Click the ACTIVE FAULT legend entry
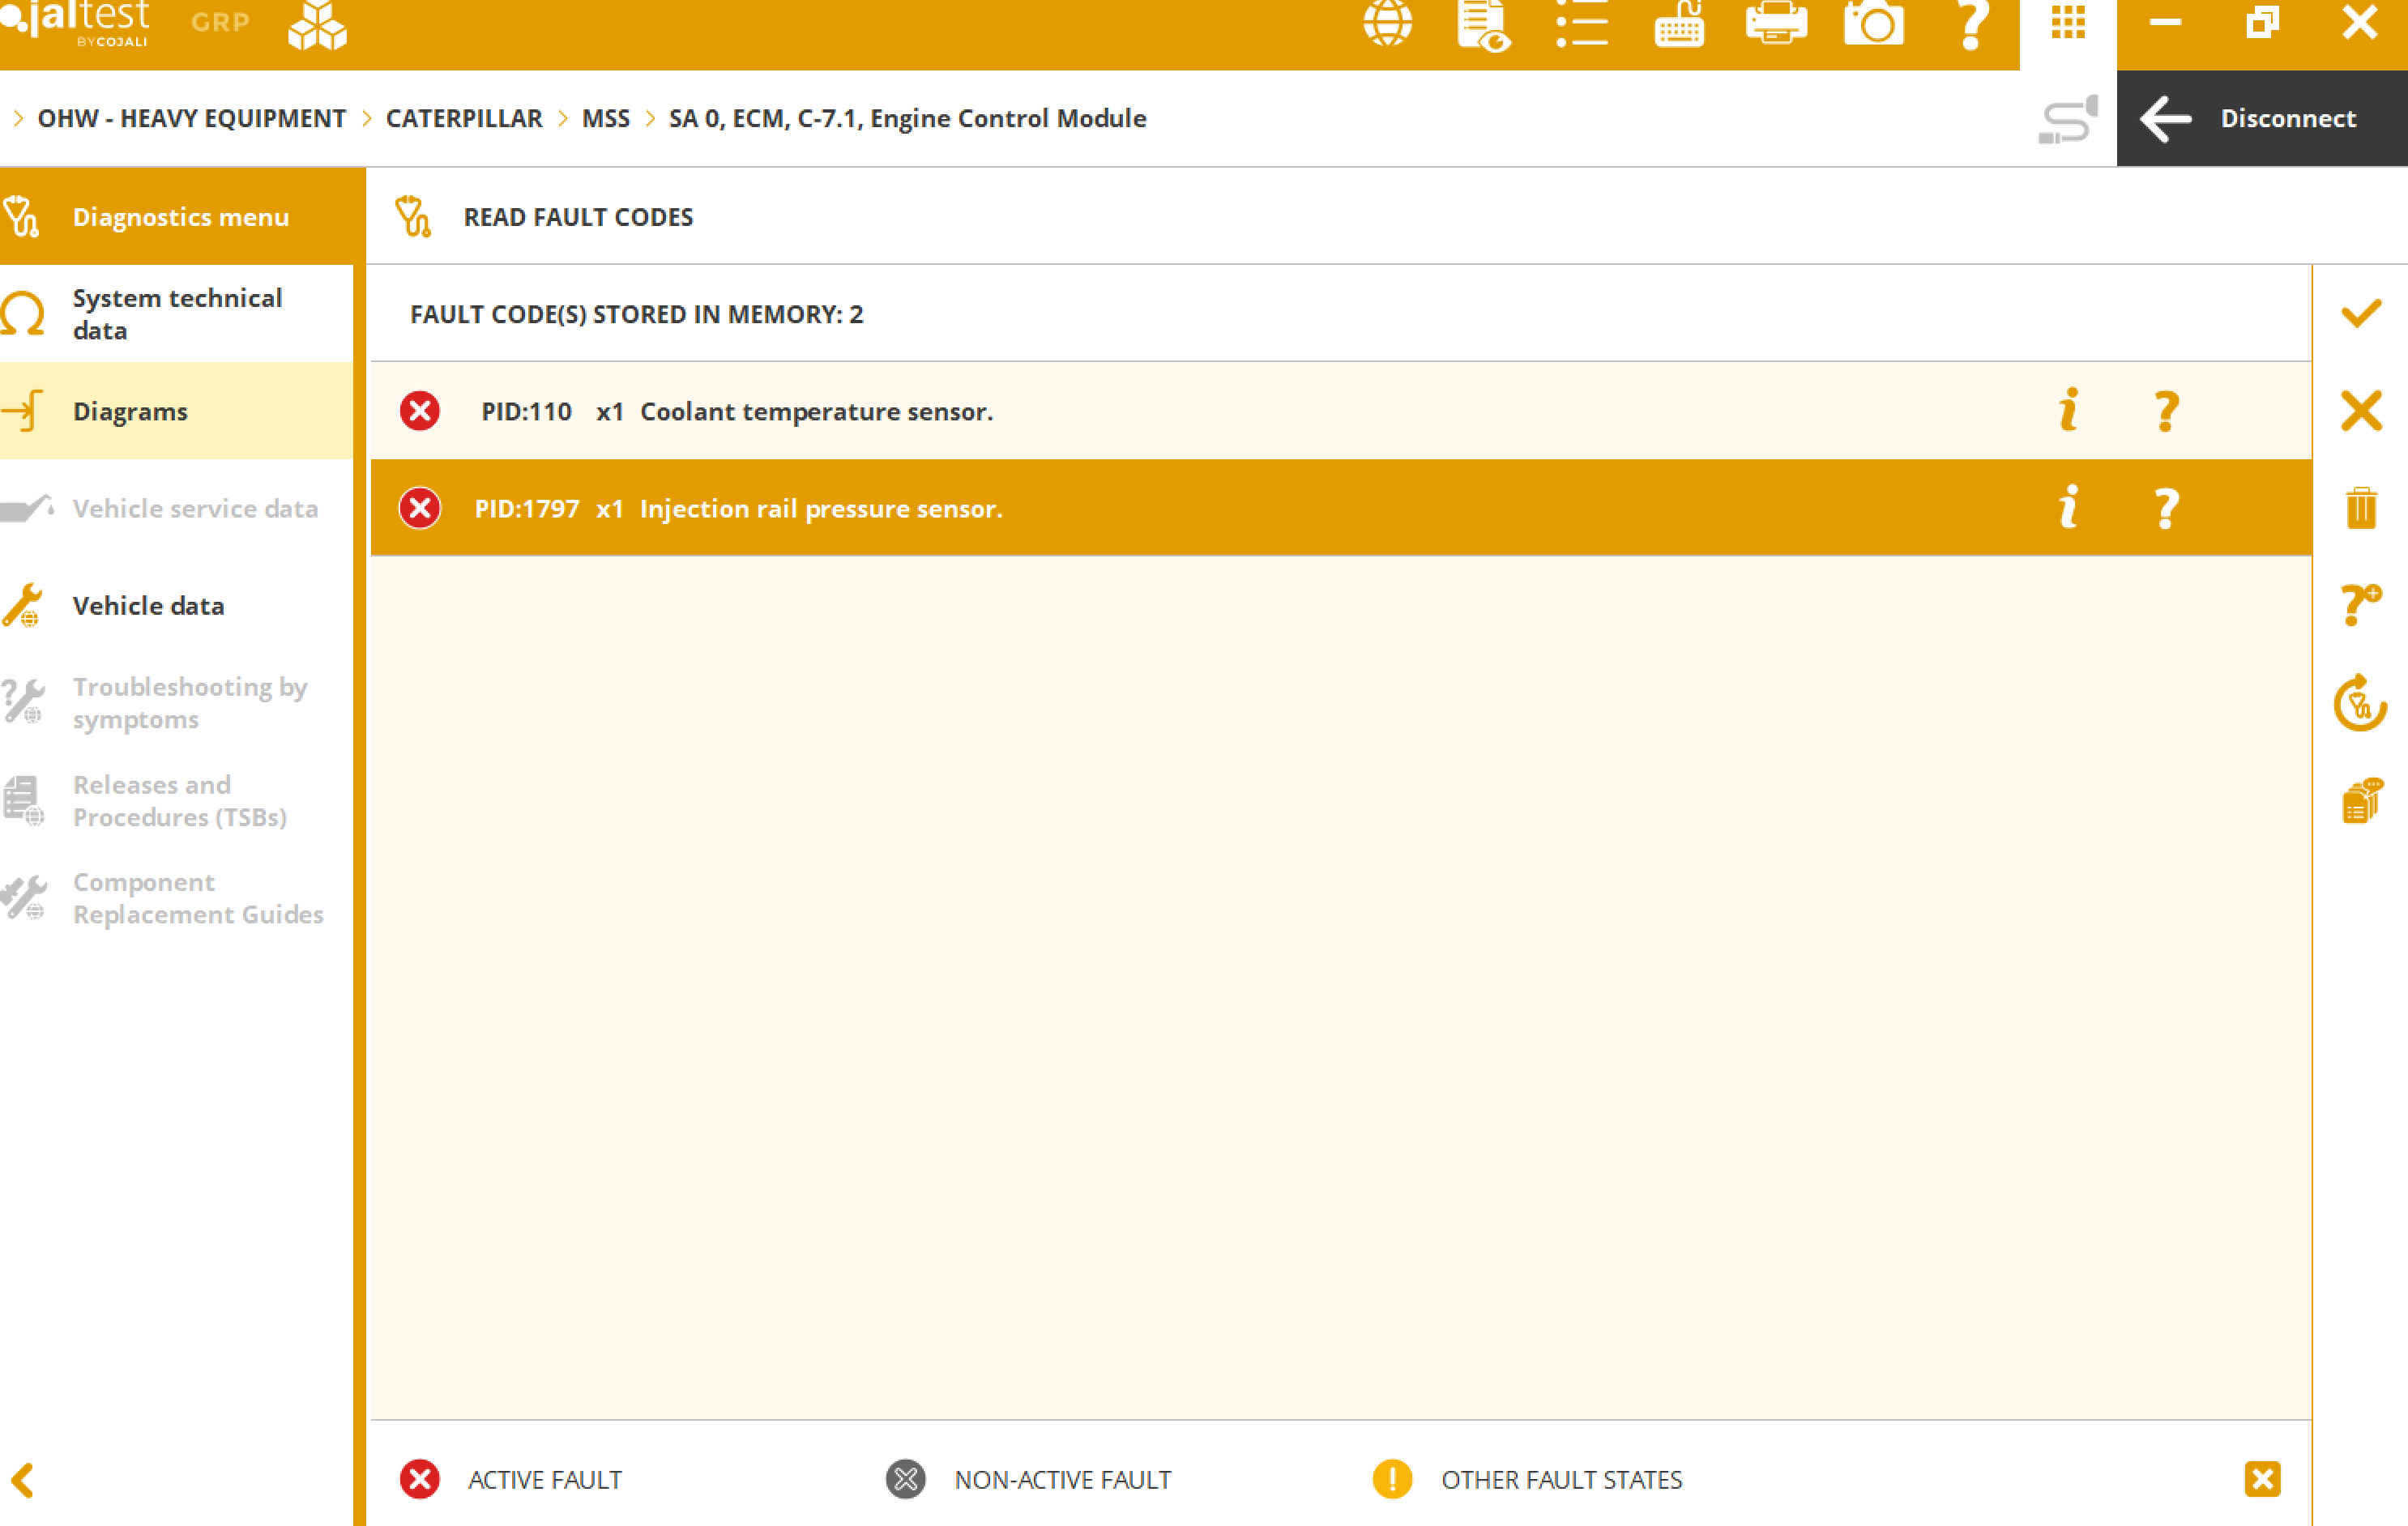2408x1526 pixels. 510,1479
